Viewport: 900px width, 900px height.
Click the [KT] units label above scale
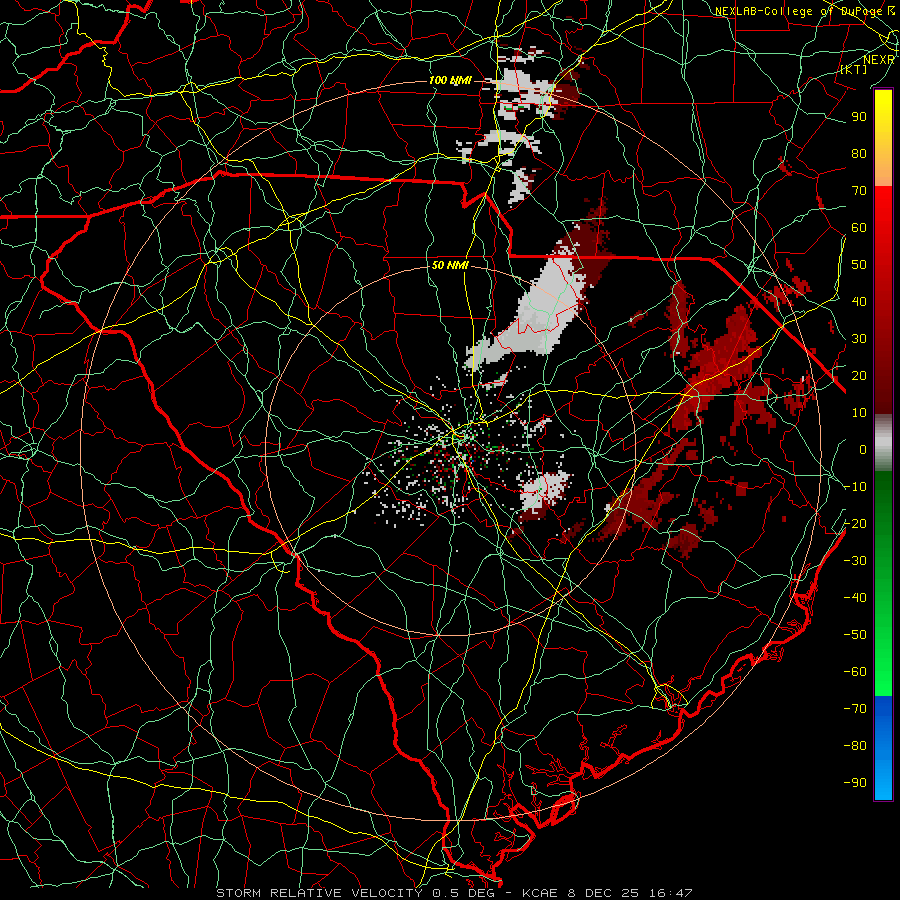[854, 69]
